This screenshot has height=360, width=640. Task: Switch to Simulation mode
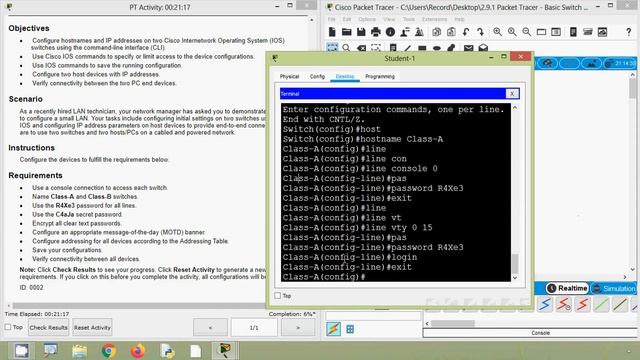[614, 288]
